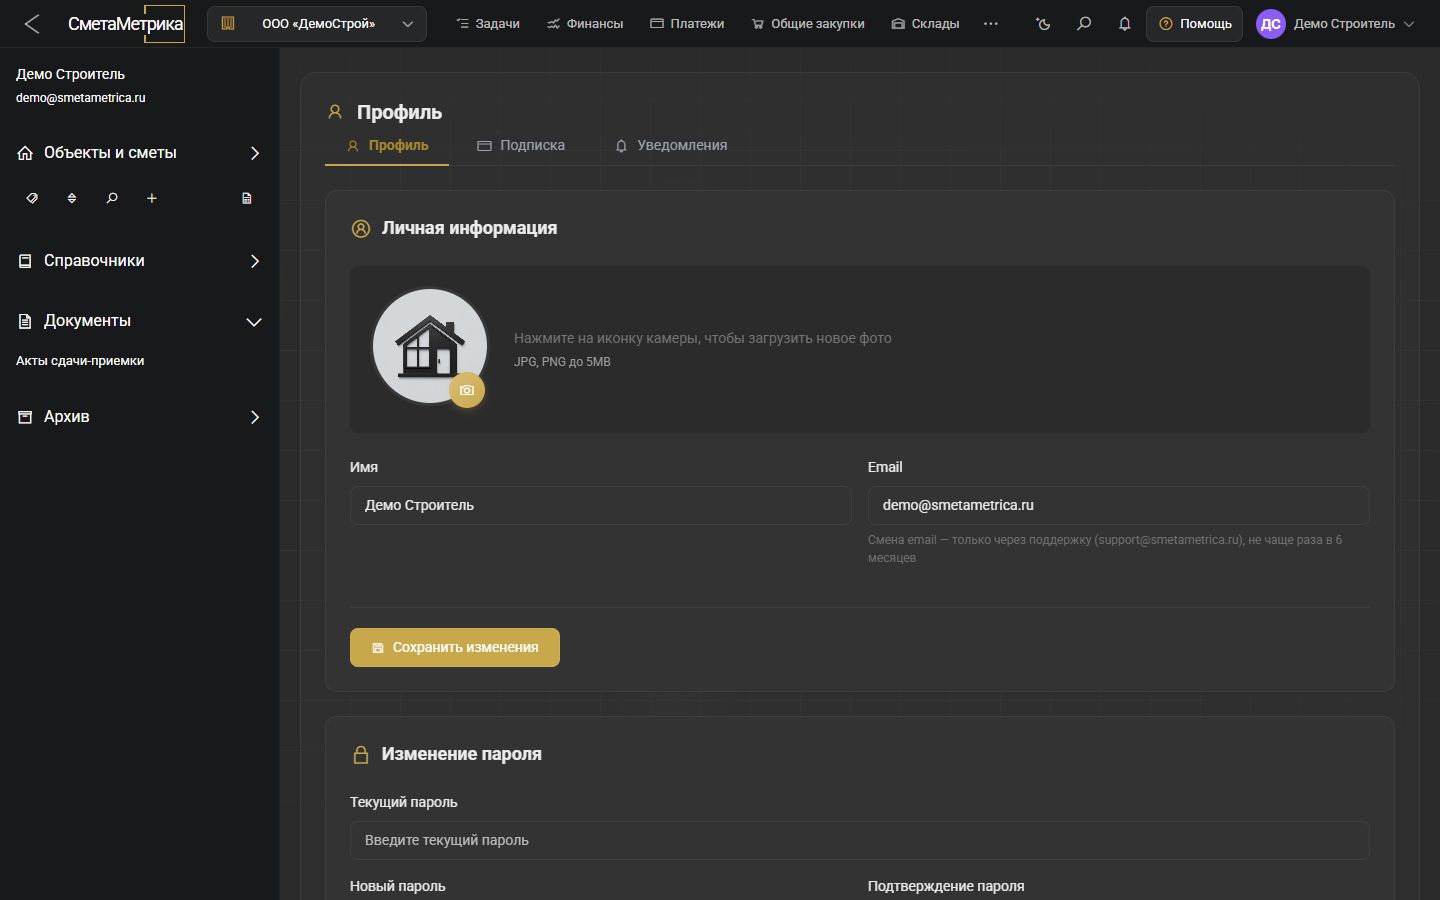Screen dimensions: 1440x900
Task: Expand the Справочники section chevron
Action: tap(255, 261)
